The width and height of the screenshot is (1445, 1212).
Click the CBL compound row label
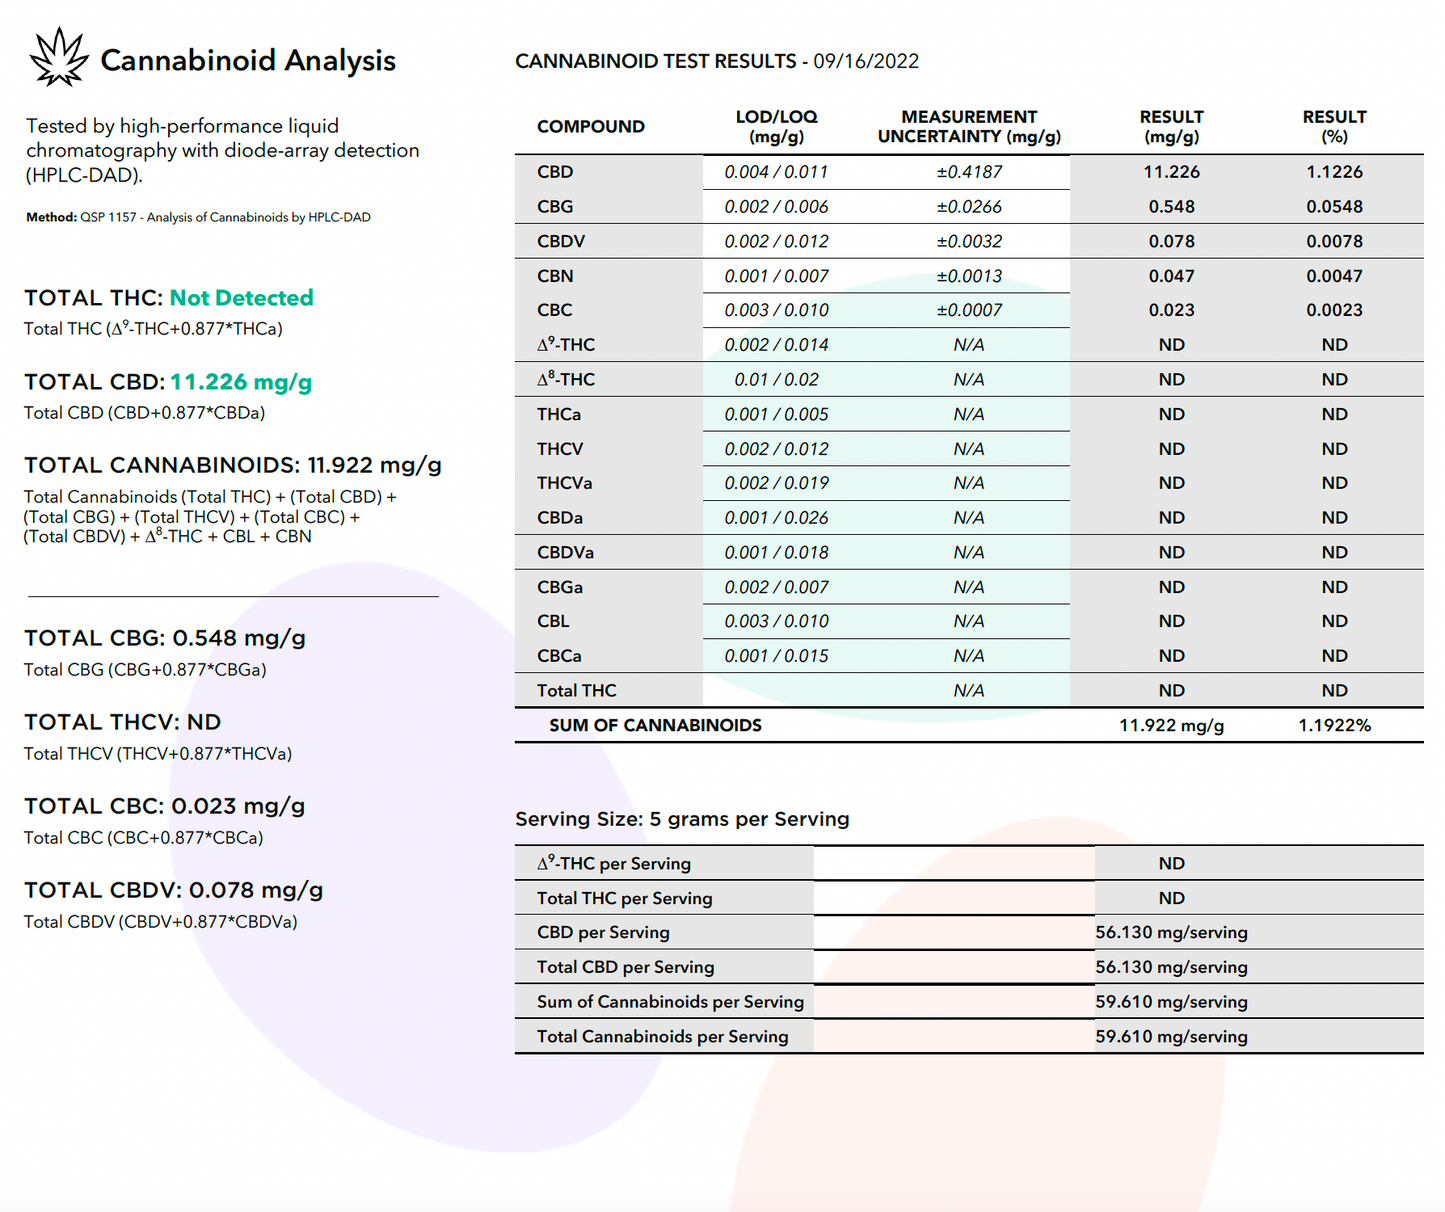click(x=553, y=621)
